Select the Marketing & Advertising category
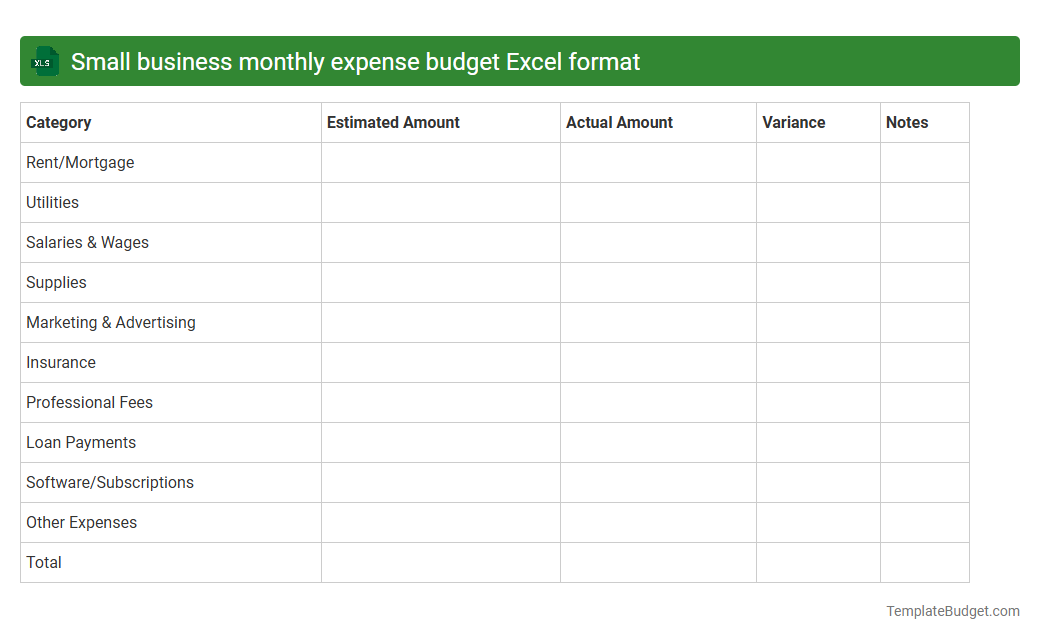This screenshot has width=1040, height=640. pyautogui.click(x=110, y=322)
